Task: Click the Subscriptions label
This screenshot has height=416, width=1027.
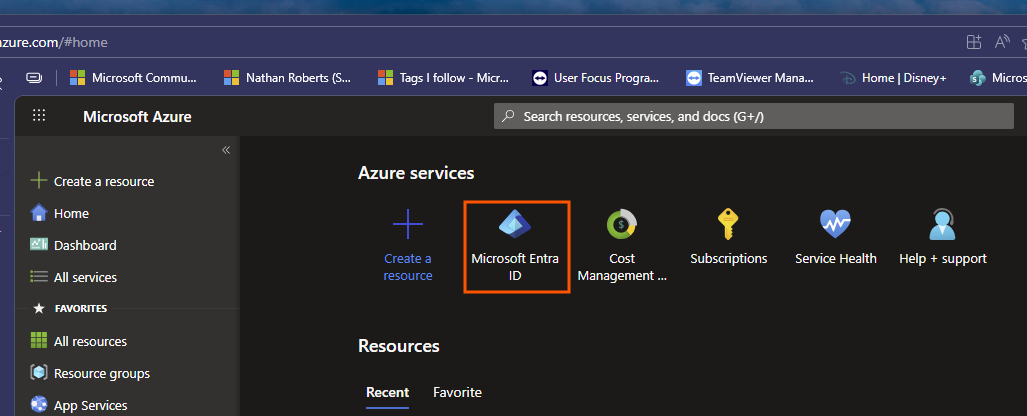Action: (728, 259)
